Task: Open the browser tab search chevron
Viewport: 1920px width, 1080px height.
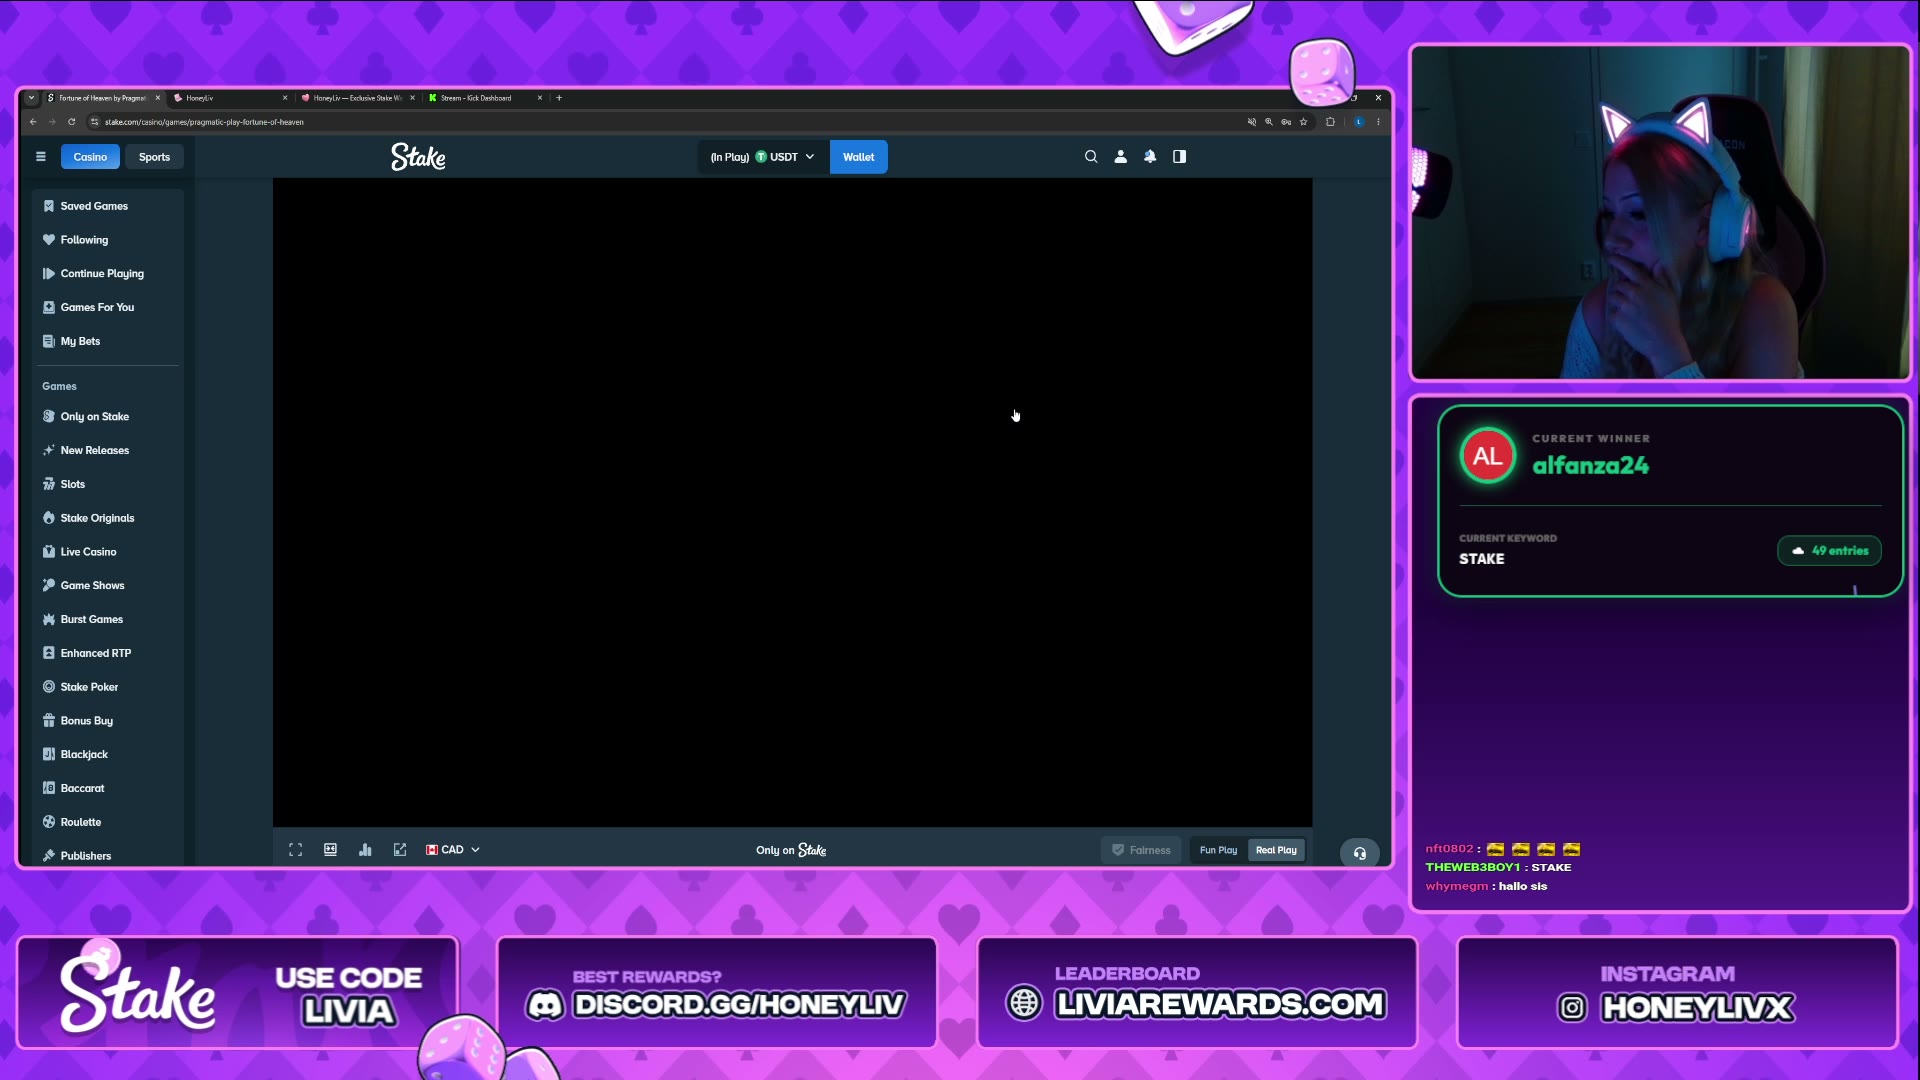Action: (32, 98)
